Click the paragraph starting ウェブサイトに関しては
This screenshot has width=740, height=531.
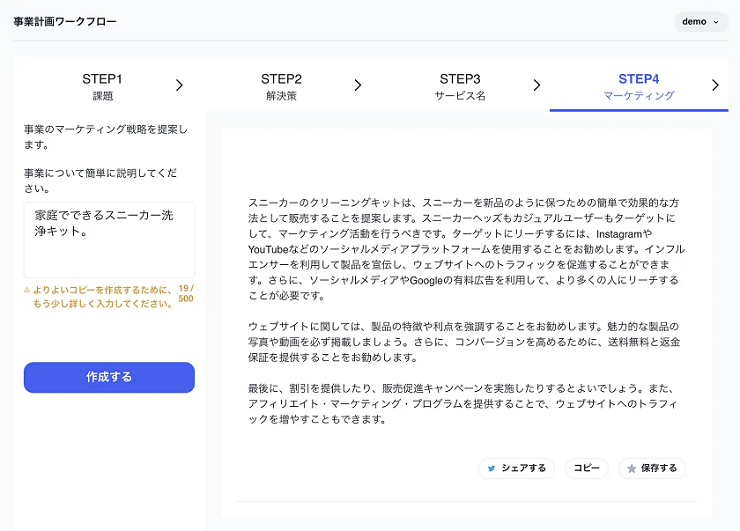pos(464,342)
